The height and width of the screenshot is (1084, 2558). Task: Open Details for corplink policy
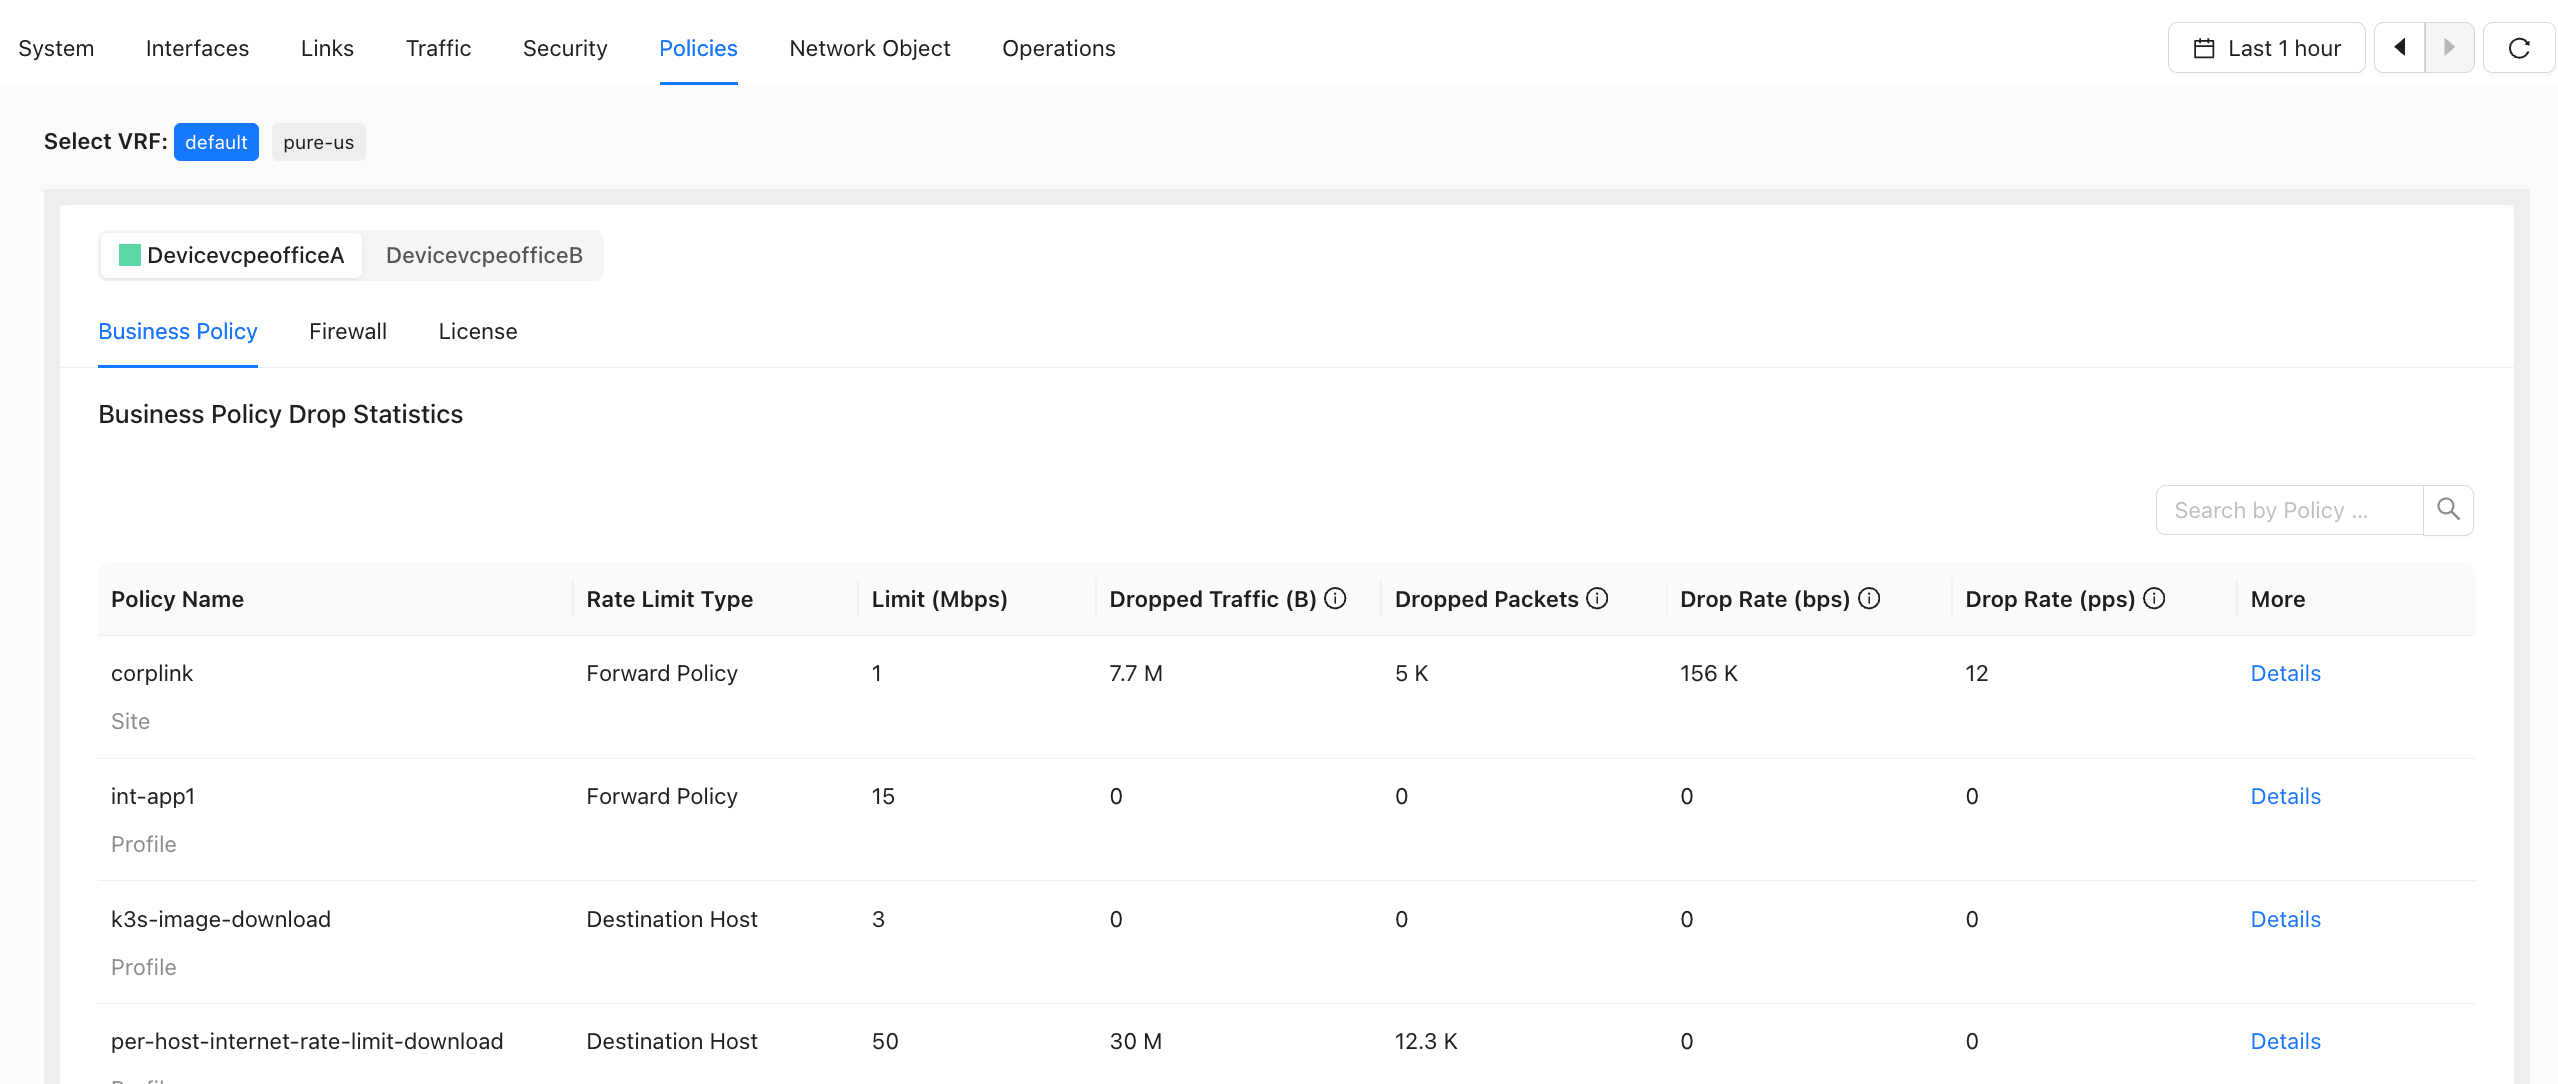pos(2285,673)
